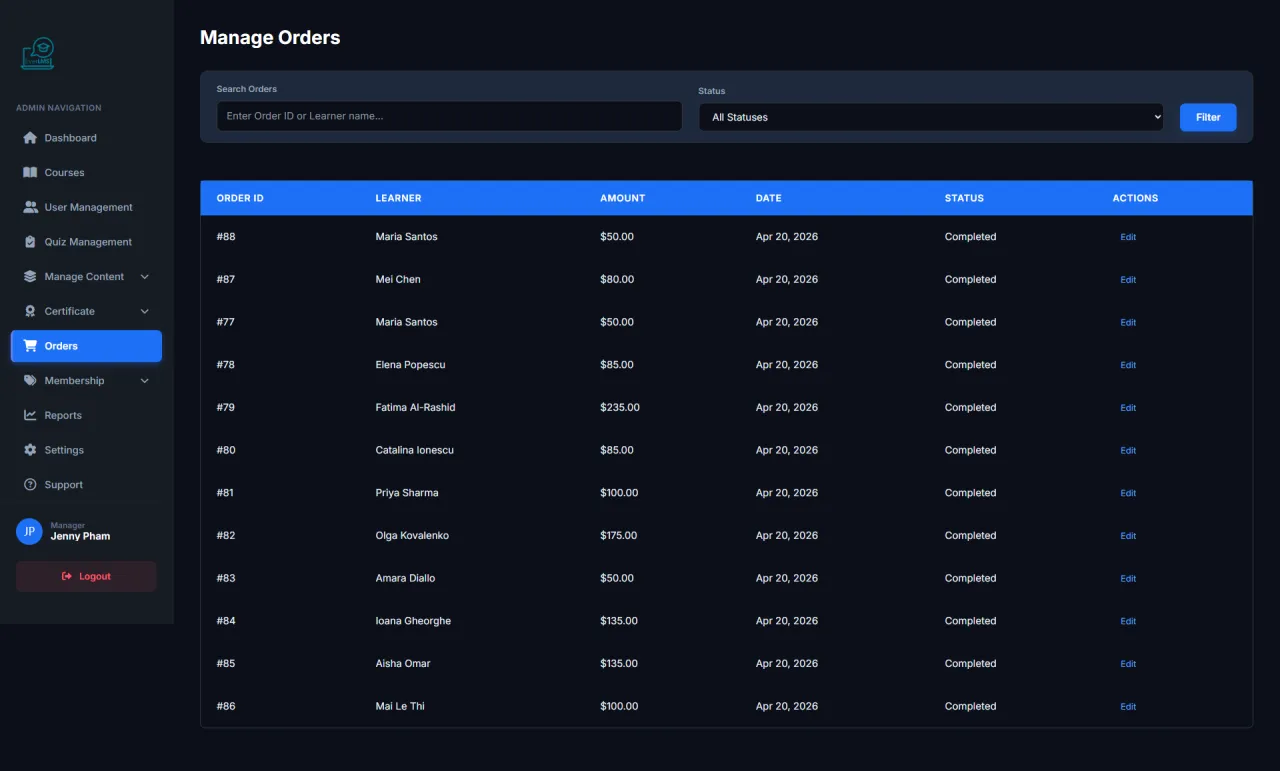This screenshot has height=771, width=1280.
Task: Open the Dashboard menu item
Action: pos(86,138)
